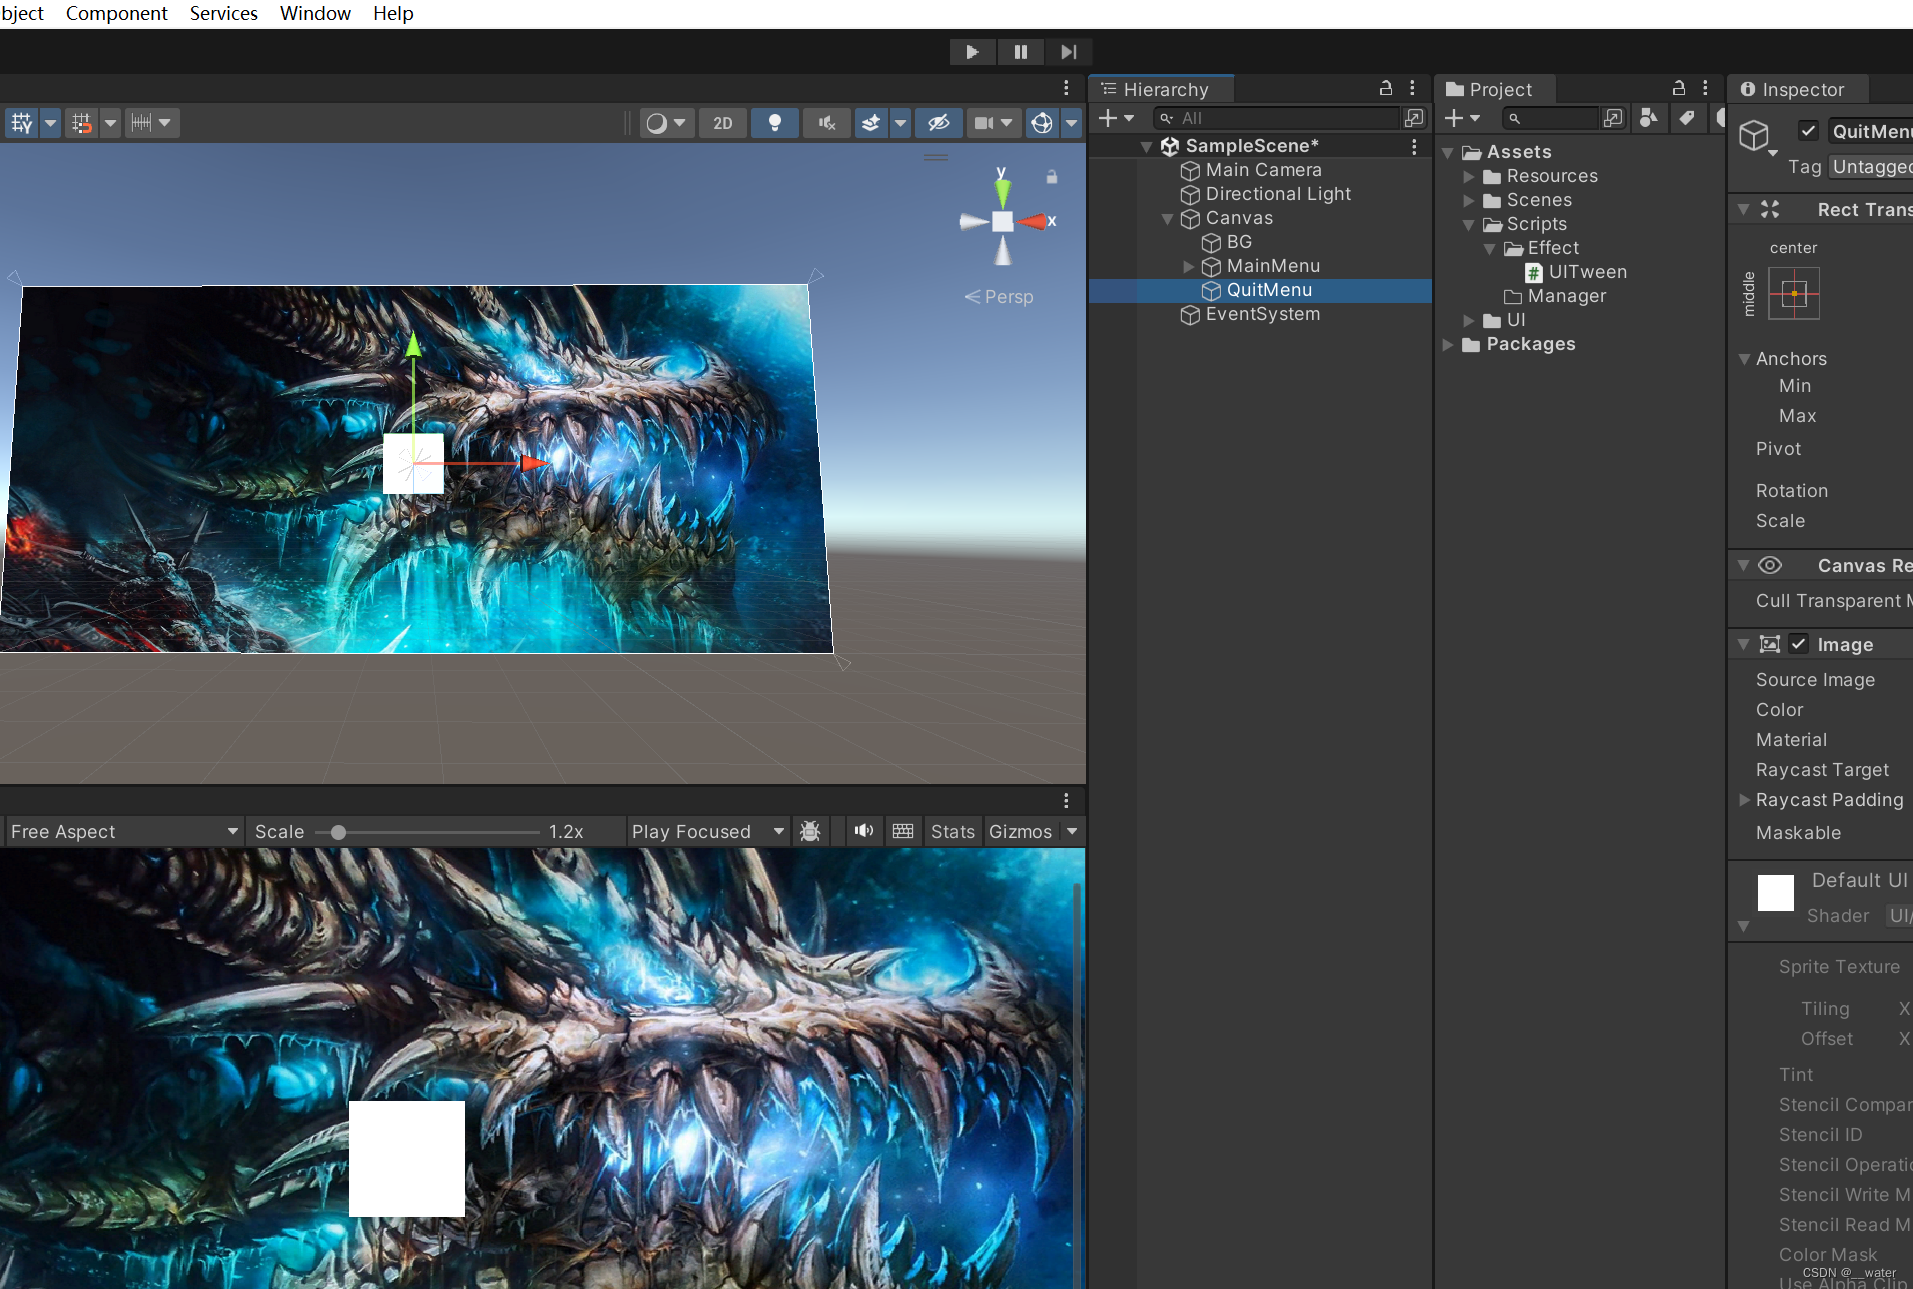Expand the Packages folder in Project
The image size is (1913, 1289).
pyautogui.click(x=1448, y=345)
